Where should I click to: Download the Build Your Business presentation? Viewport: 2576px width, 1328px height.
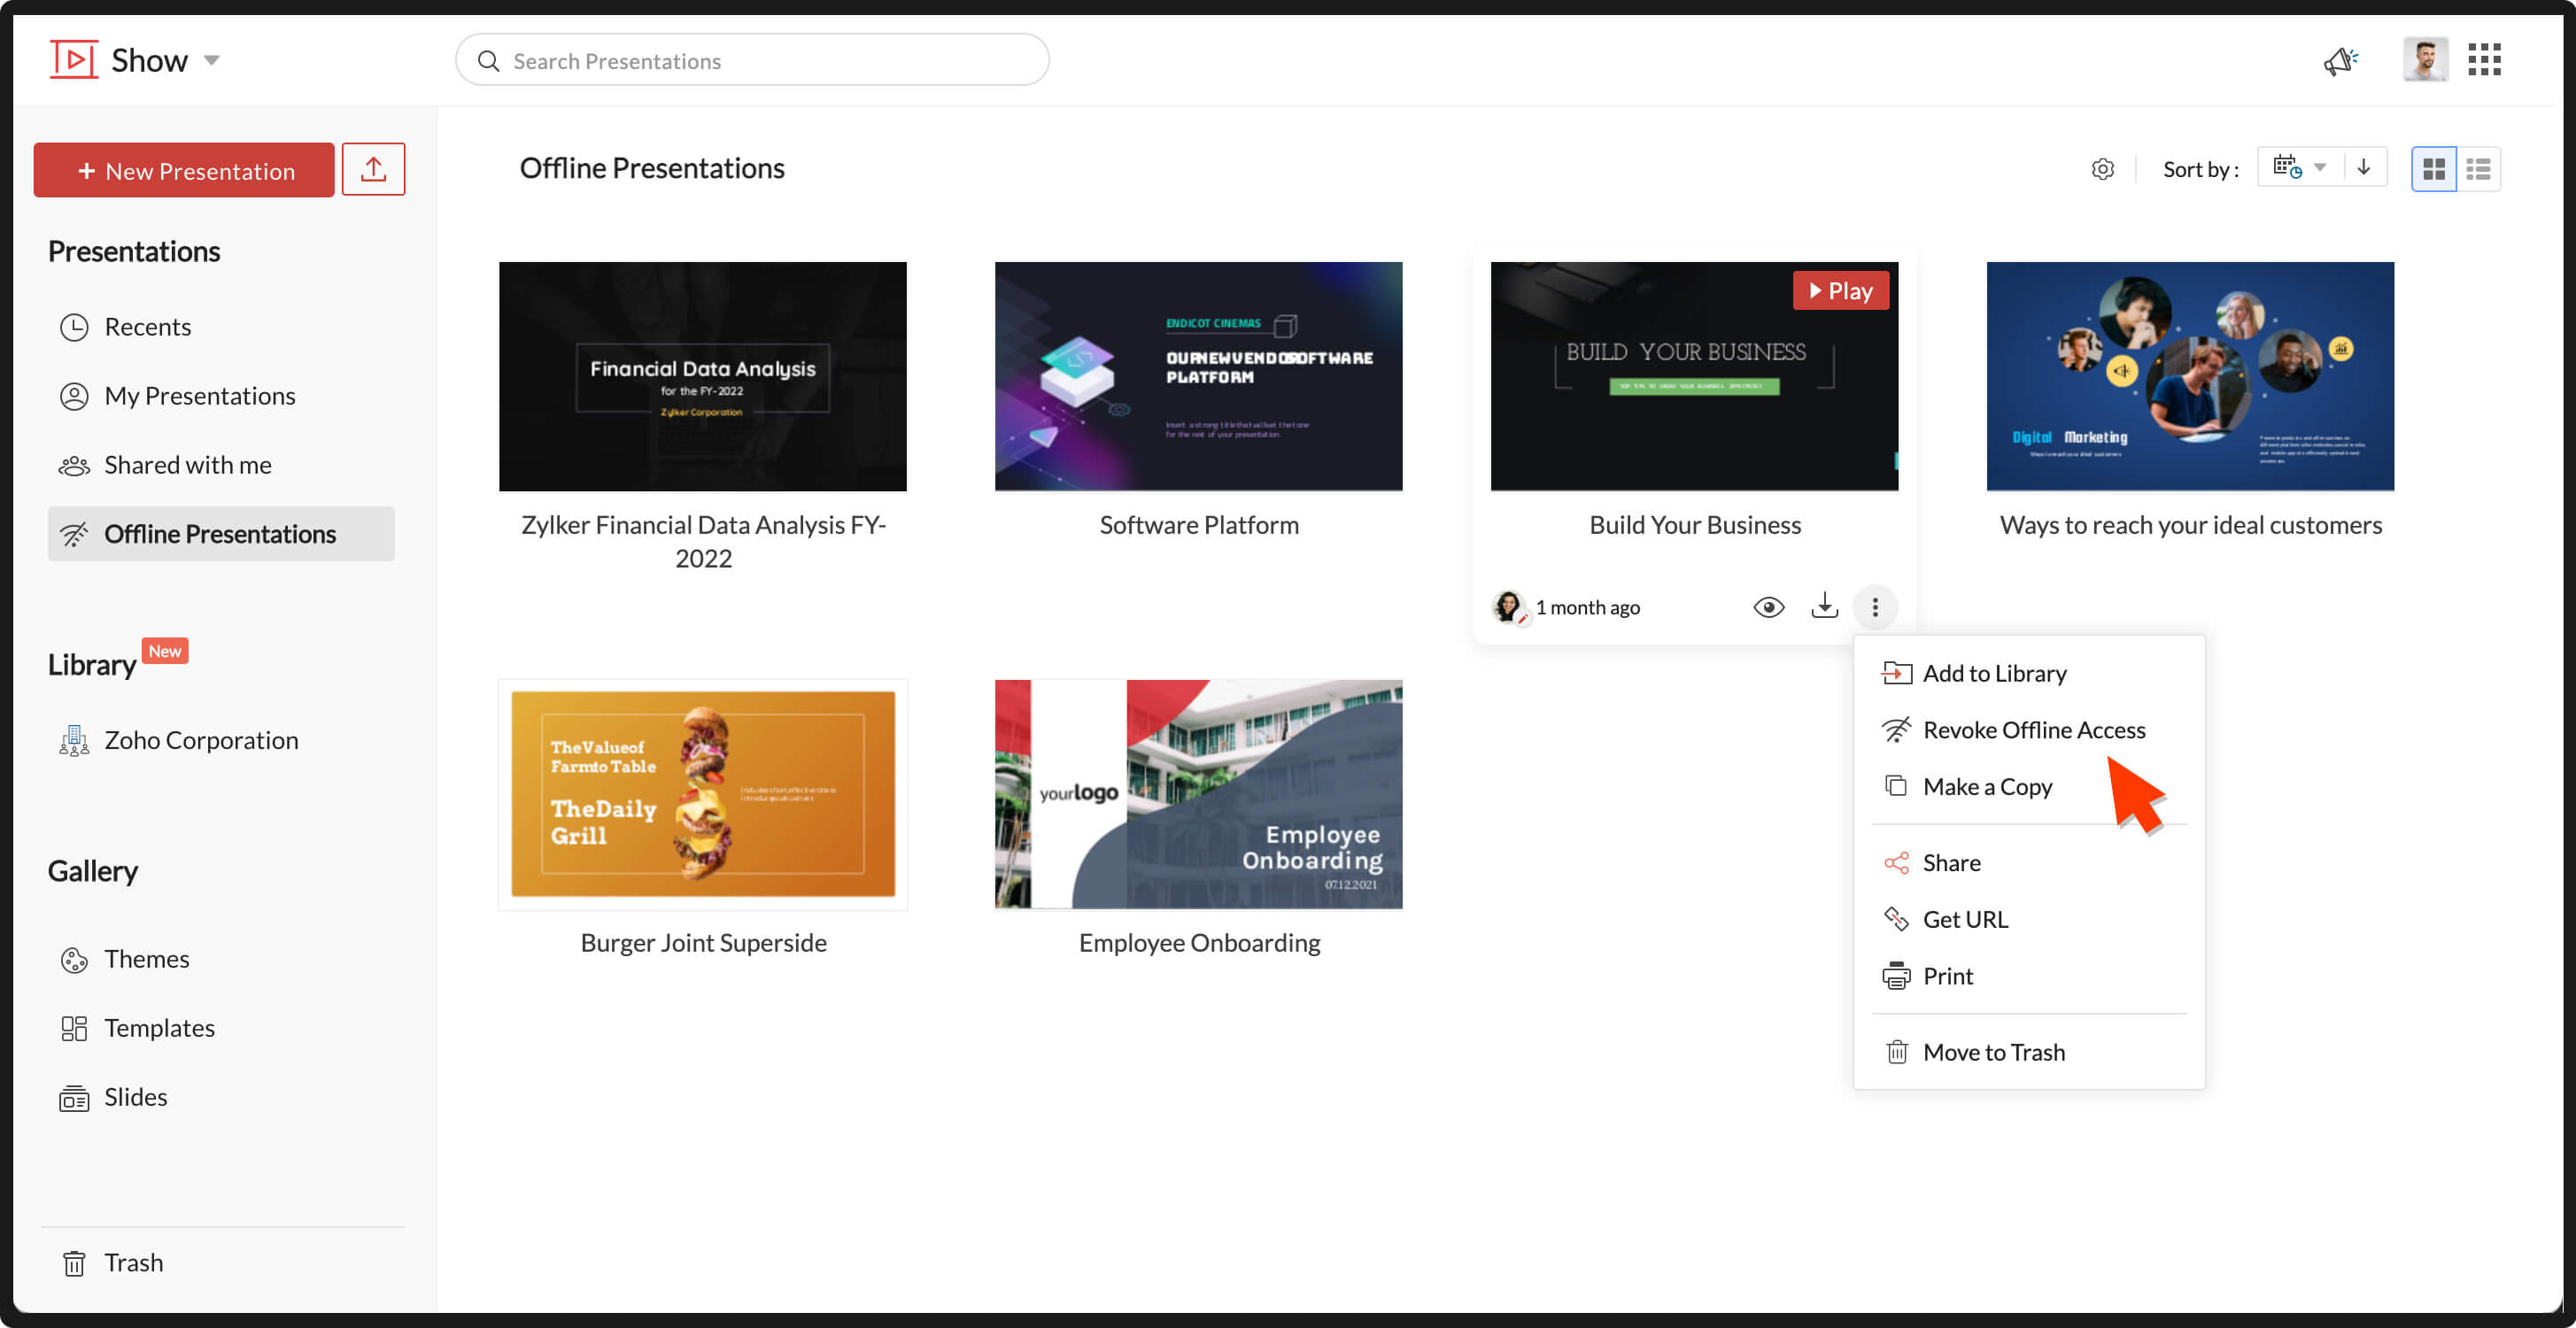[x=1824, y=606]
